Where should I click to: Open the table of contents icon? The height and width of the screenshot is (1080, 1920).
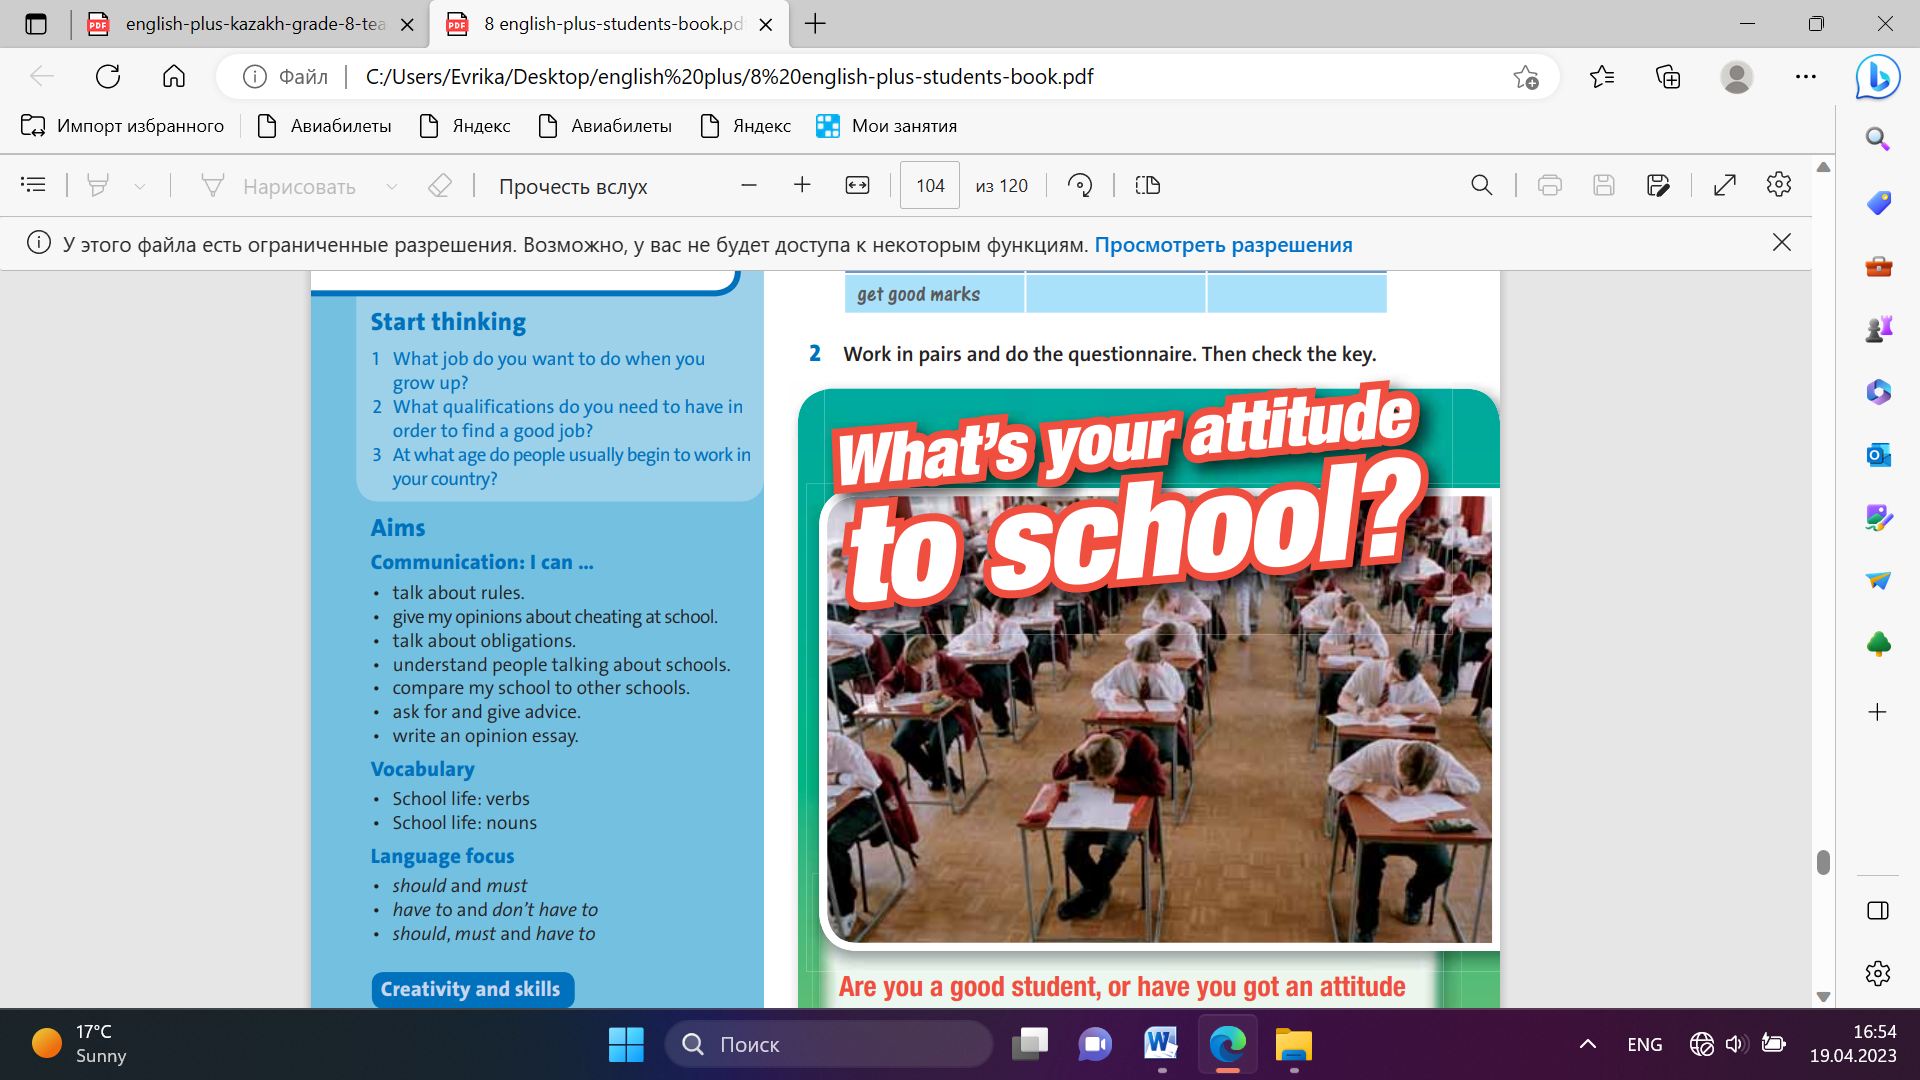[33, 185]
